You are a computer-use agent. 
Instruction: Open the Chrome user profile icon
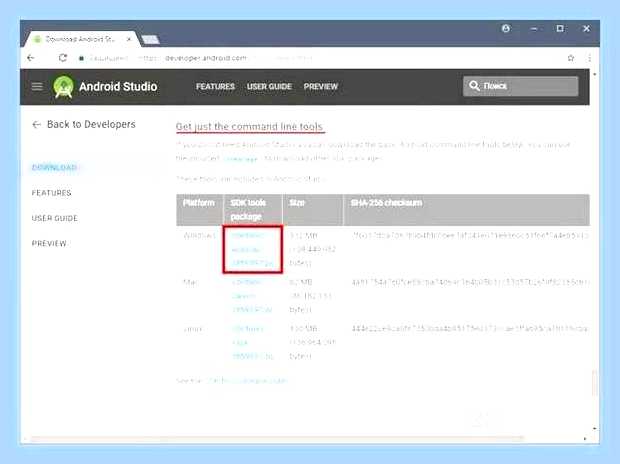(x=506, y=28)
